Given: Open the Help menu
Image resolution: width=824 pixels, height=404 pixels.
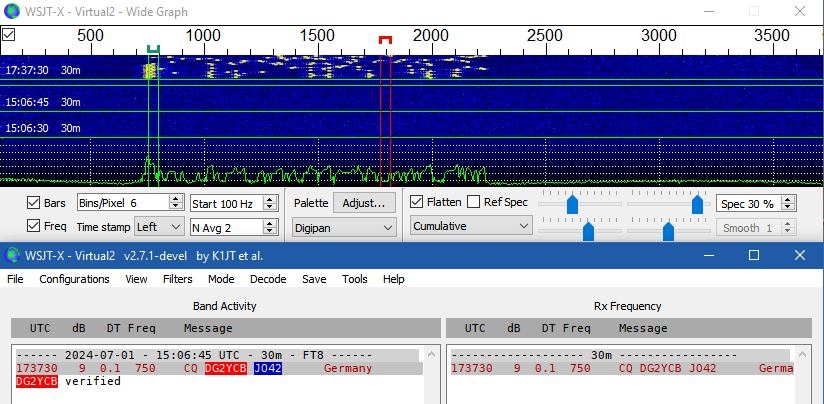Looking at the screenshot, I should pyautogui.click(x=394, y=279).
